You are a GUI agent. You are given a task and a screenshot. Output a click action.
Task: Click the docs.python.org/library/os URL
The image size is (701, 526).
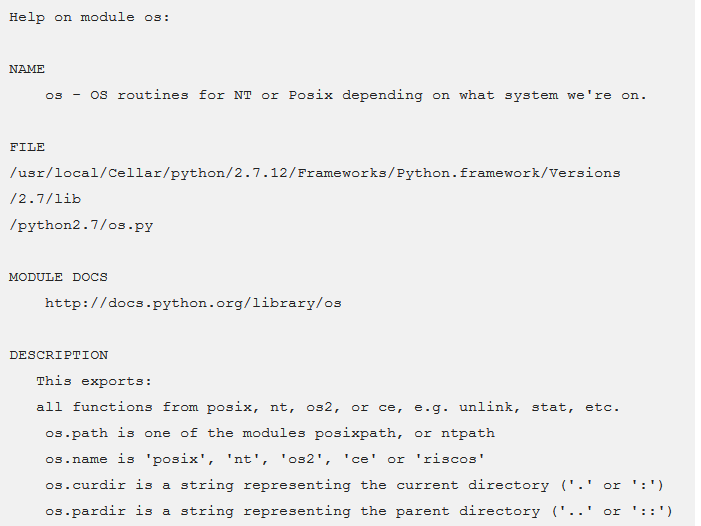coord(193,302)
